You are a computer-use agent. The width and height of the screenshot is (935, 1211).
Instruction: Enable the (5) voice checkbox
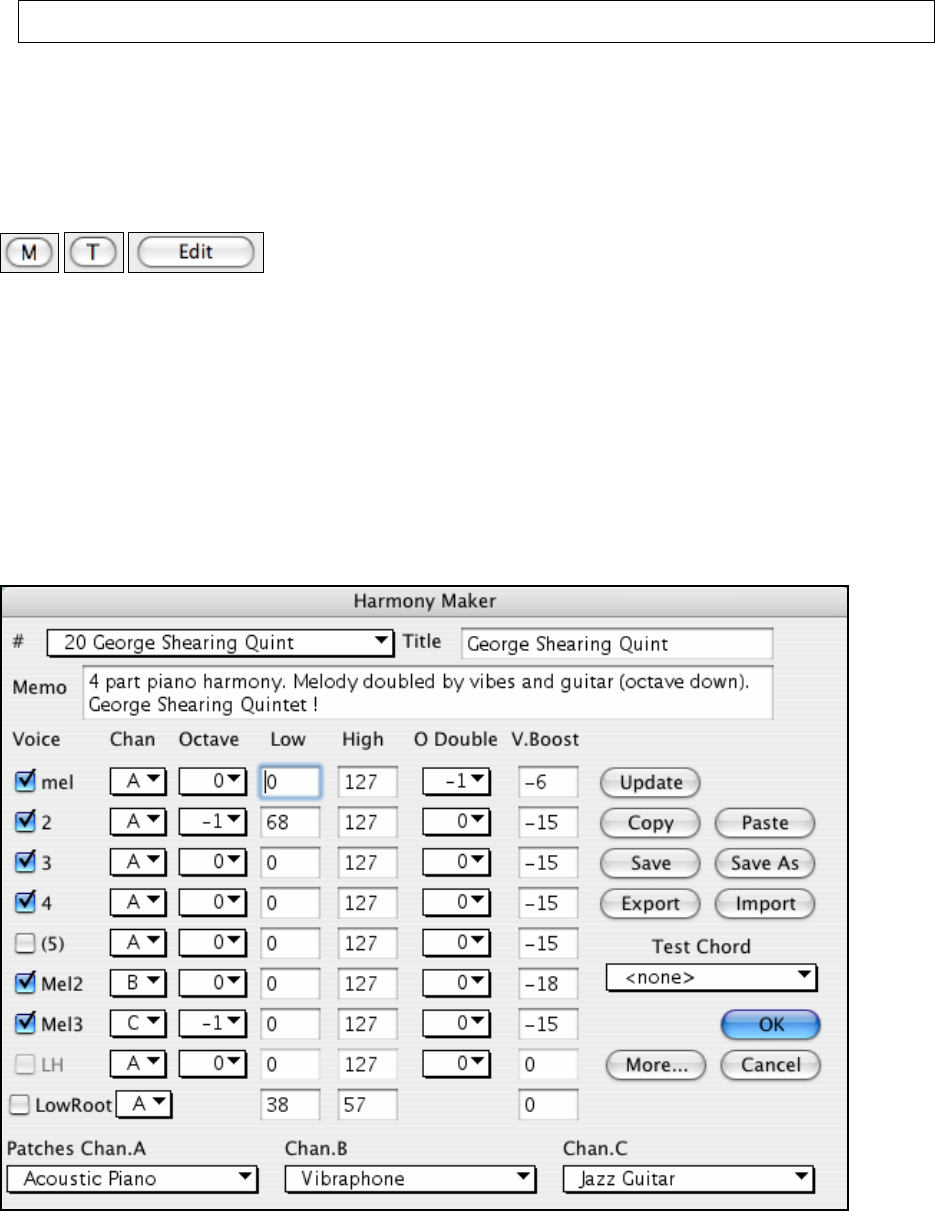pyautogui.click(x=25, y=944)
